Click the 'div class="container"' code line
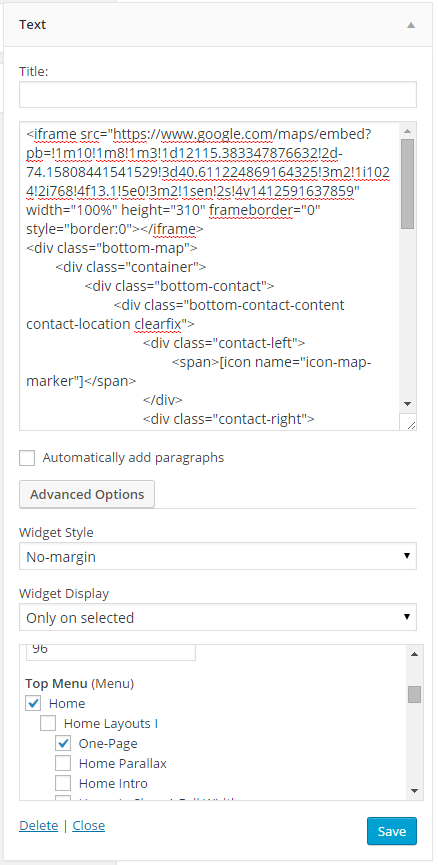Image resolution: width=438 pixels, height=865 pixels. tap(131, 267)
